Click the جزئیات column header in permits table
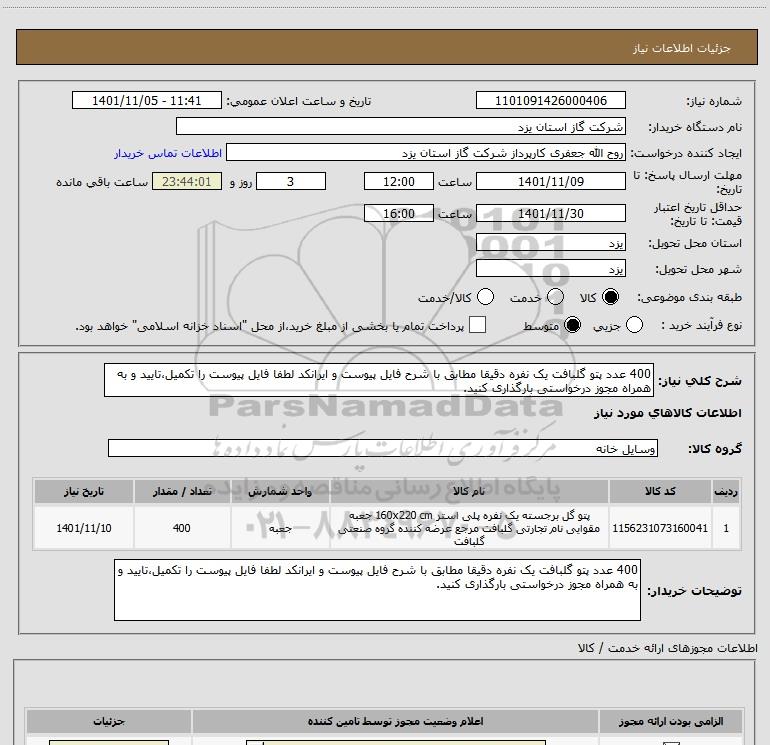This screenshot has width=770, height=745. (109, 721)
